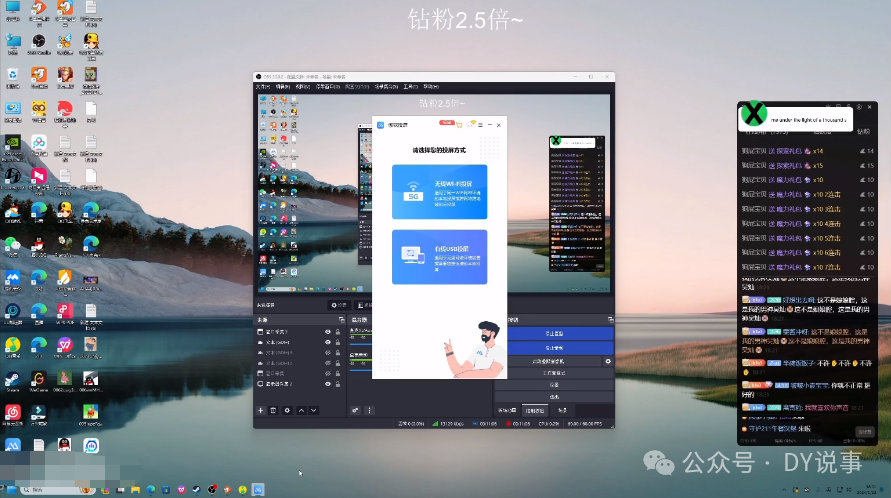Open OBS 工具(T) menu
This screenshot has height=498, width=891.
tap(411, 87)
